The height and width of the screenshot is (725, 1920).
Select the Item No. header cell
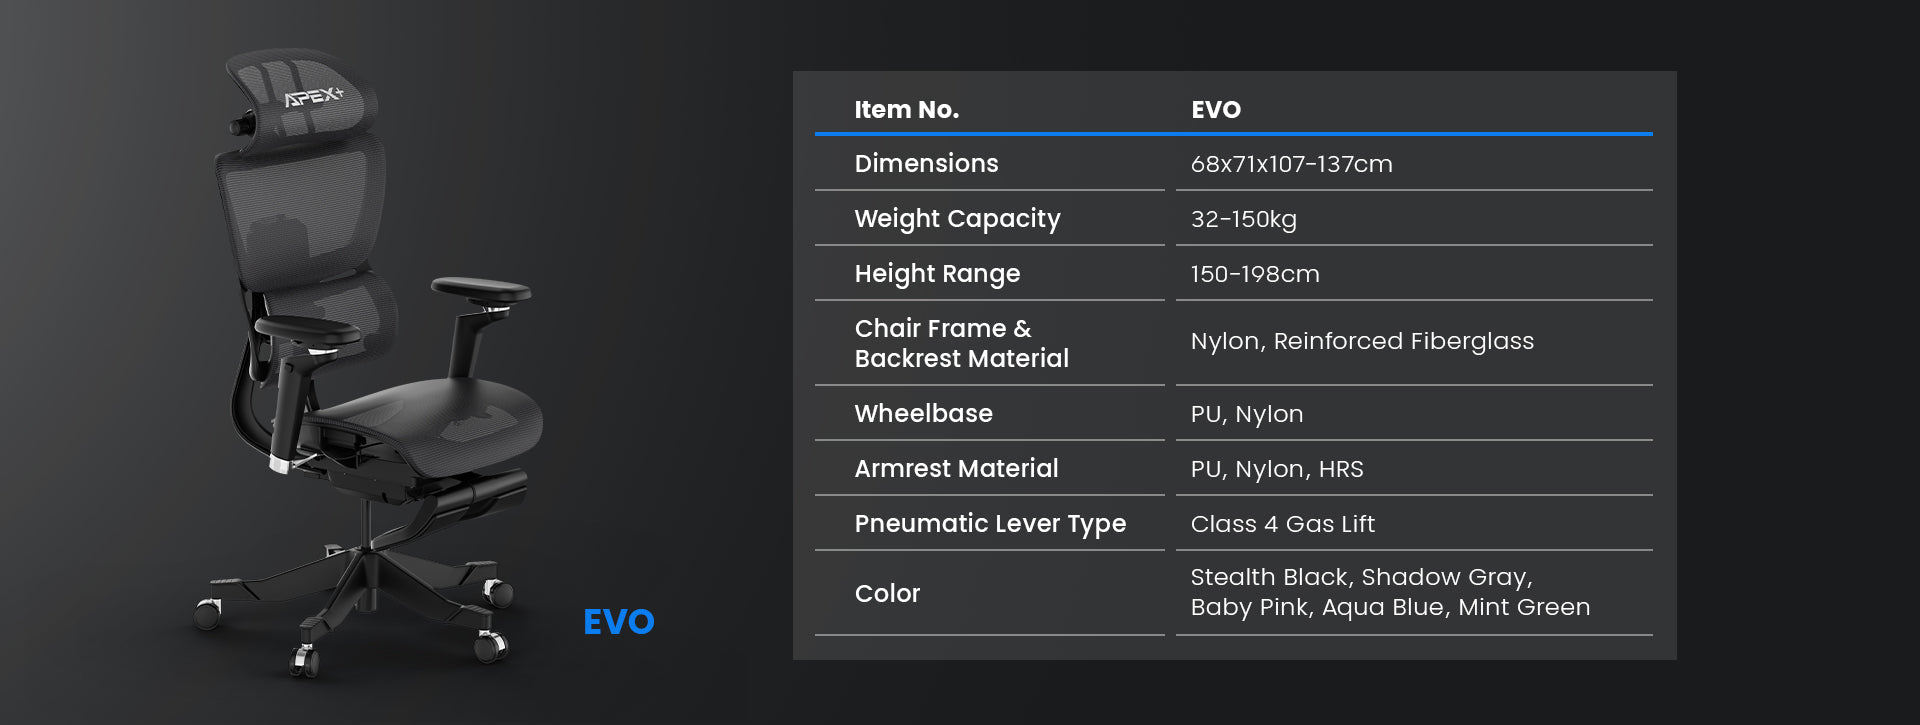(x=906, y=110)
